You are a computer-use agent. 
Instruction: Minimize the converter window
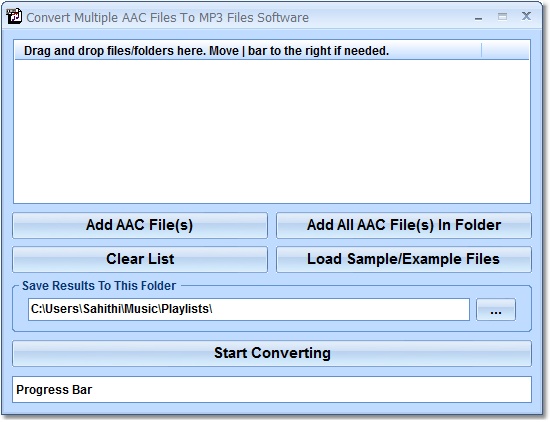(x=478, y=17)
